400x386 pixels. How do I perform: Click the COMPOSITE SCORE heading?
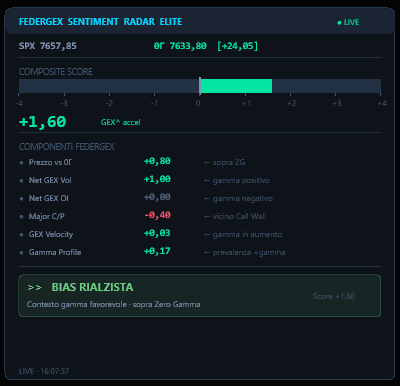(56, 72)
